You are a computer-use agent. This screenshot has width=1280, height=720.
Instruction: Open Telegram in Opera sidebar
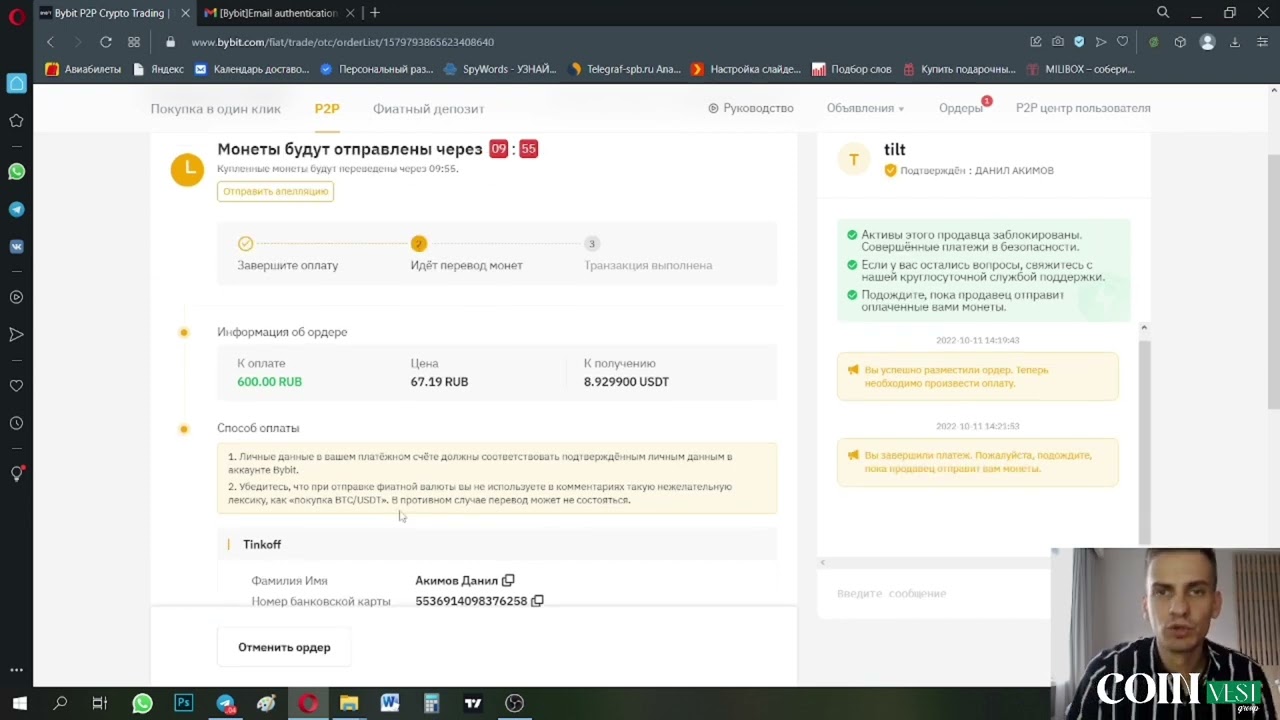point(16,210)
